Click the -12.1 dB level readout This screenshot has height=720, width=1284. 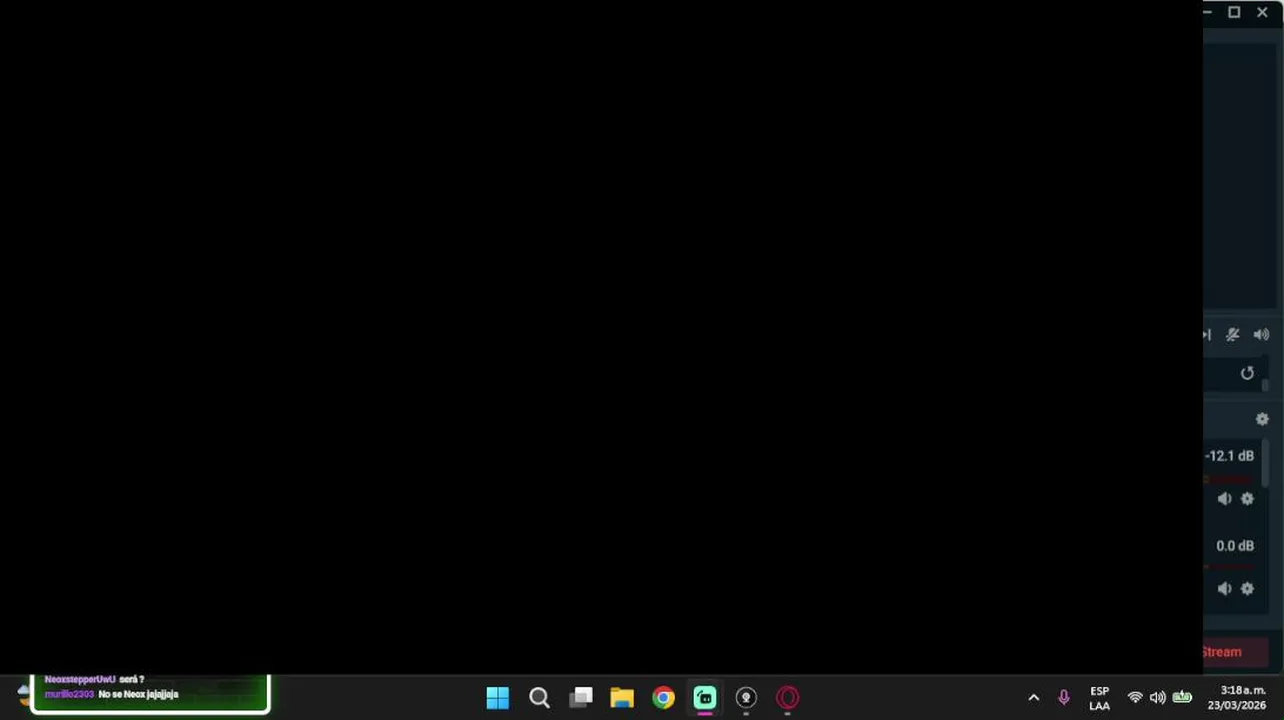[1229, 456]
